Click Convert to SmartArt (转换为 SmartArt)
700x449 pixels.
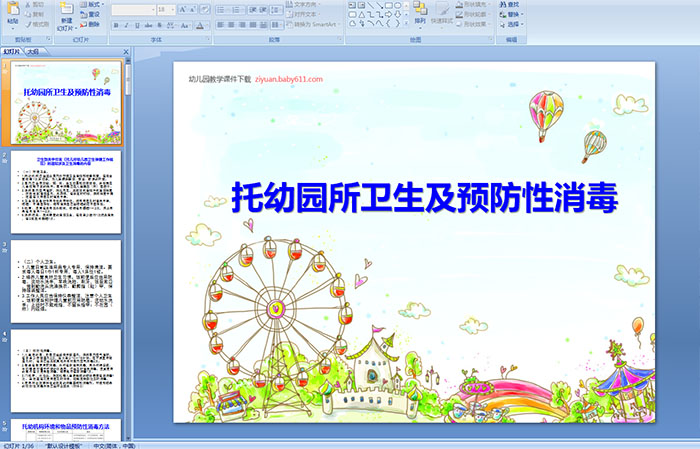click(313, 24)
